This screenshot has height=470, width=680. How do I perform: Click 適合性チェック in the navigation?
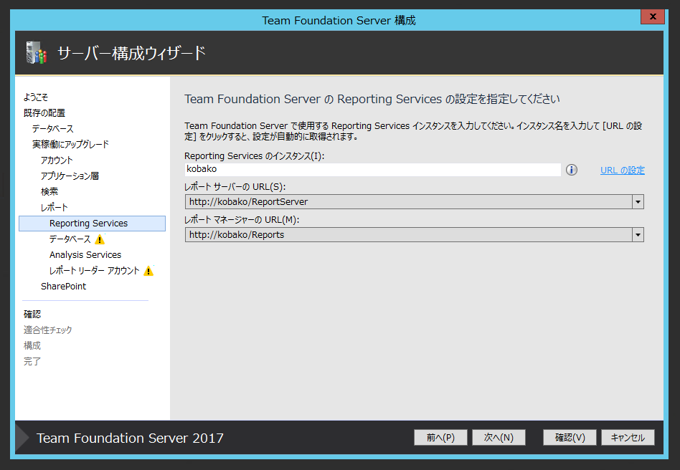(x=48, y=330)
